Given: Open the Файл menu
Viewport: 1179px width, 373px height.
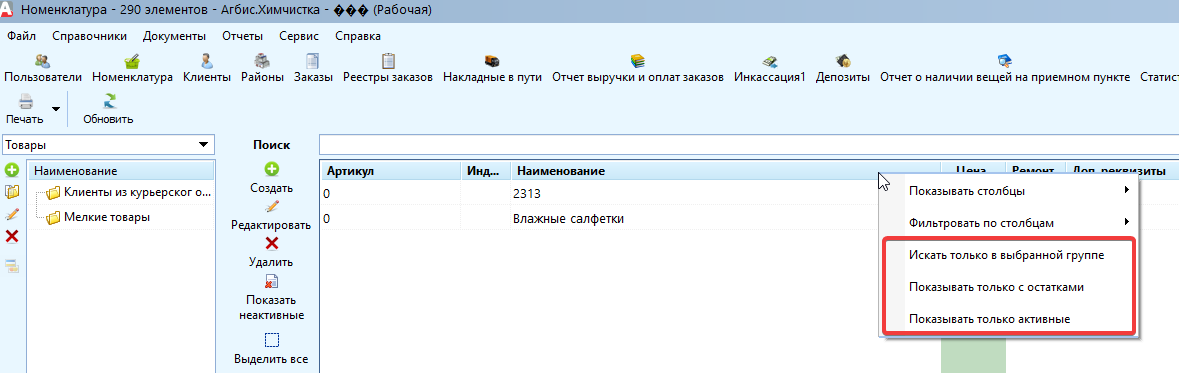Looking at the screenshot, I should 22,36.
